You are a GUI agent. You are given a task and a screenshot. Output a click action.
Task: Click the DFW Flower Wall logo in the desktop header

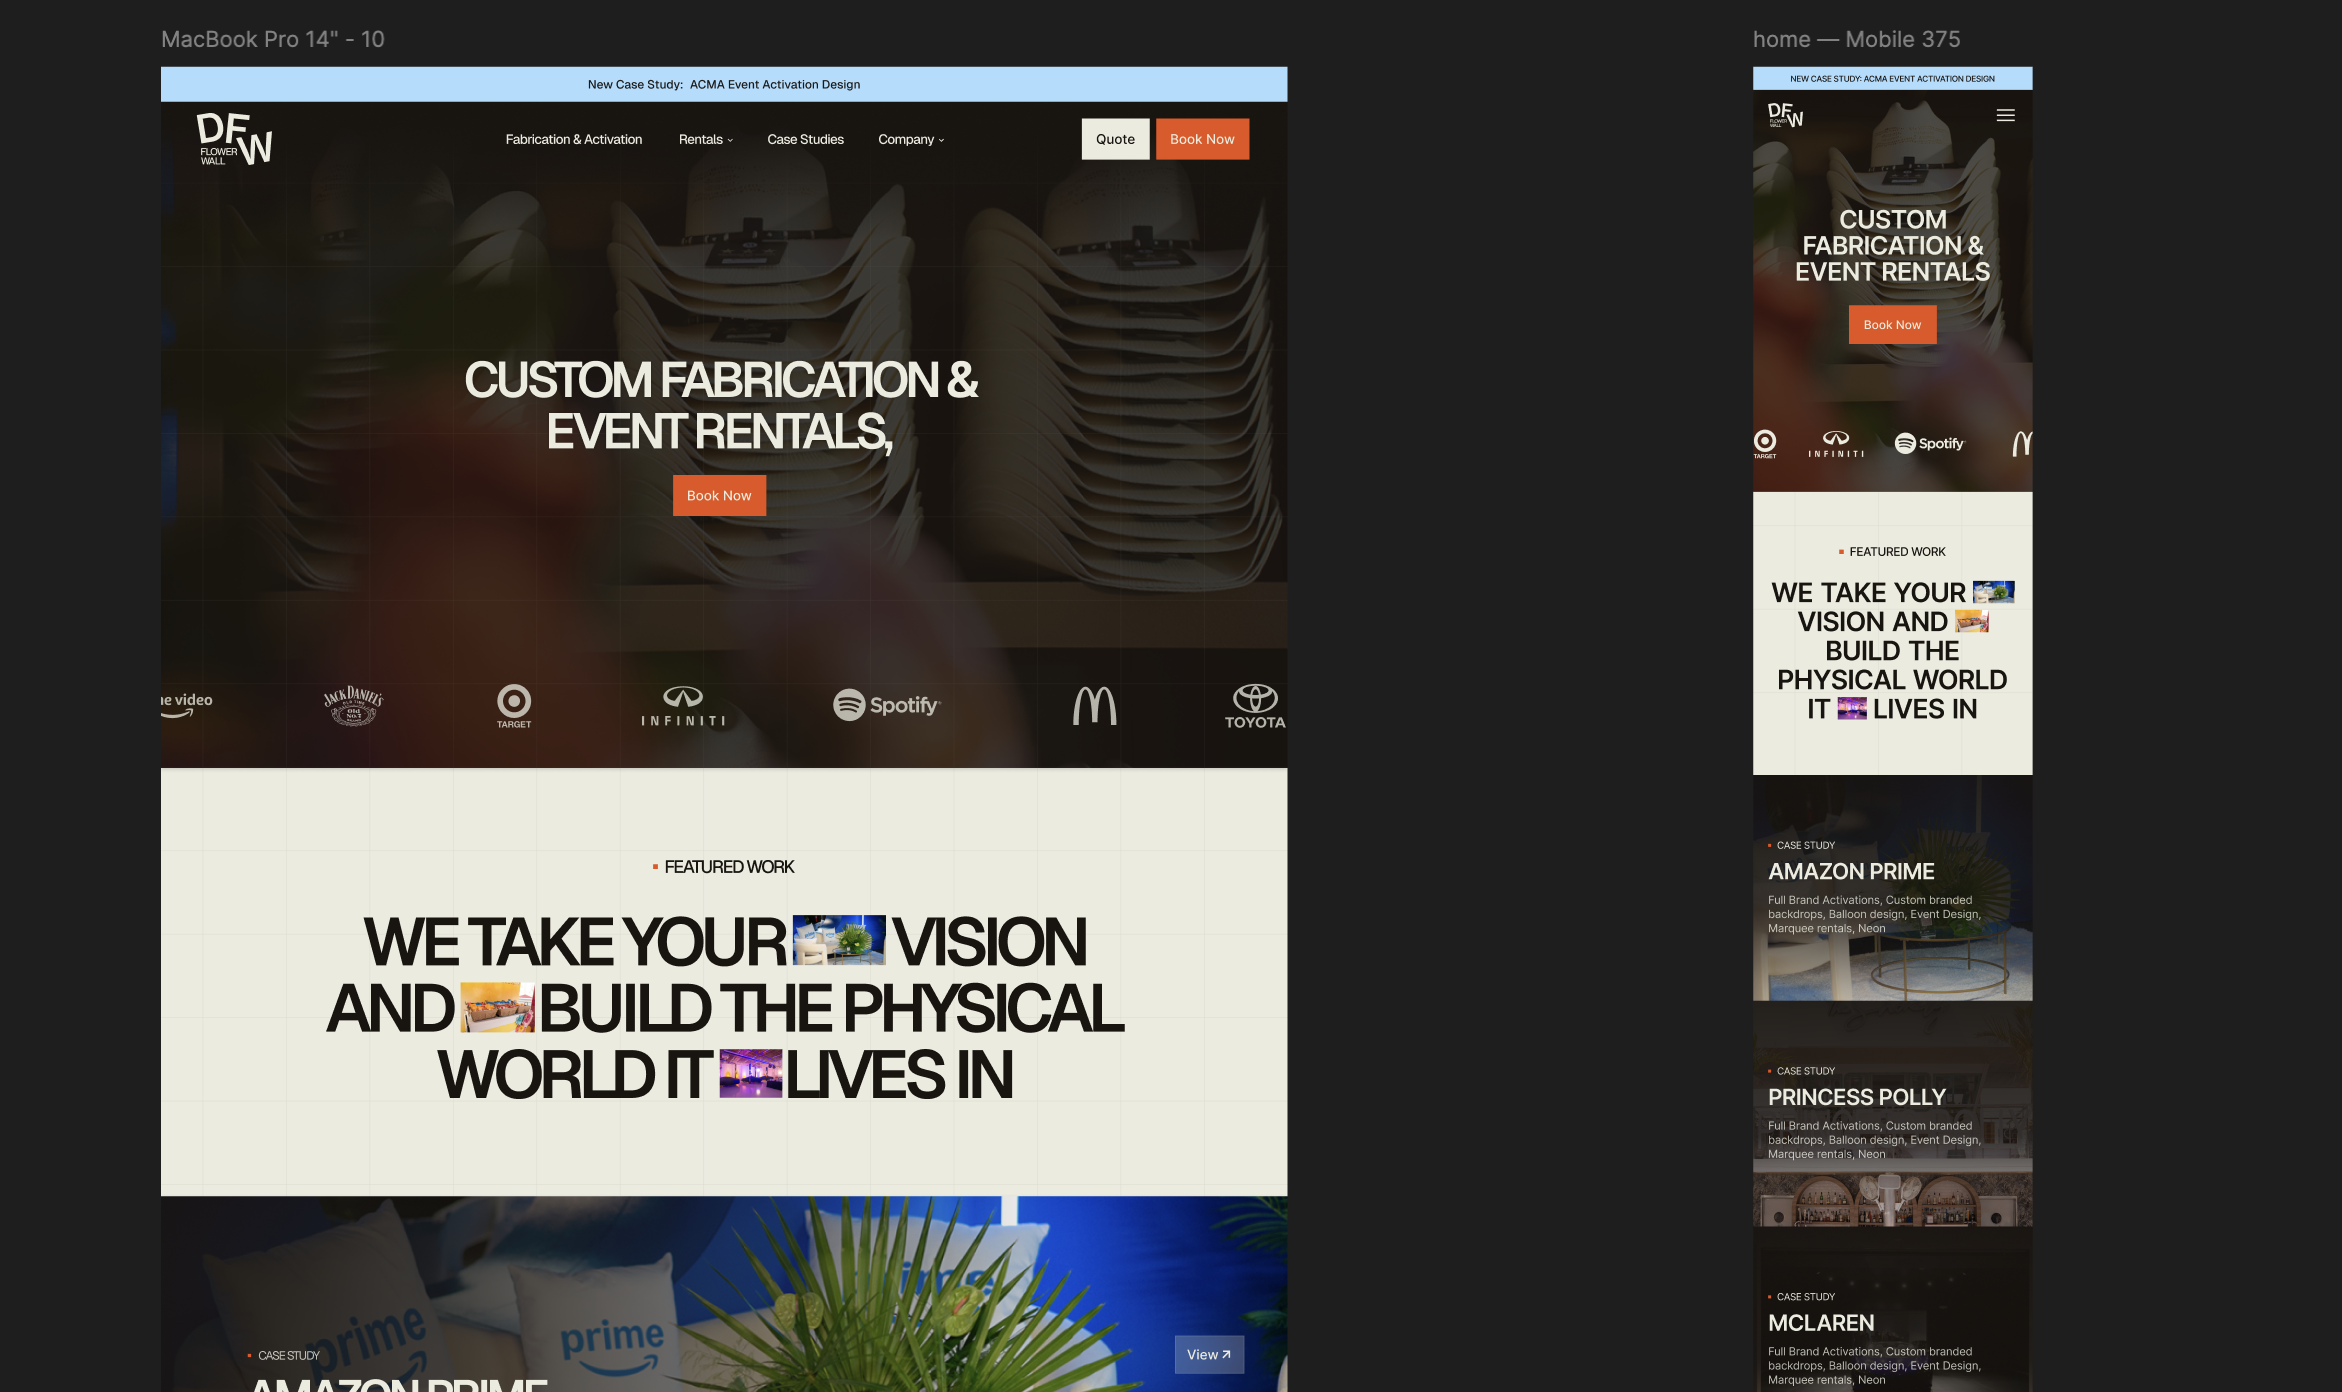[x=234, y=138]
